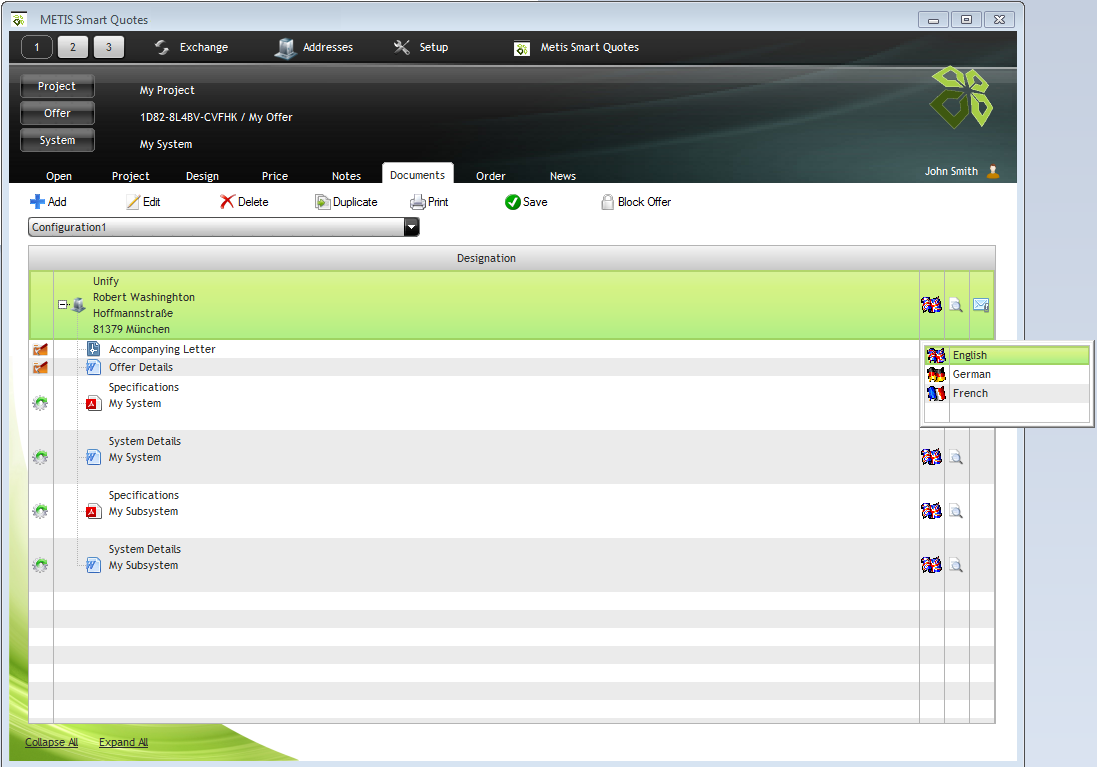Select view button 3
1097x767 pixels.
(108, 47)
